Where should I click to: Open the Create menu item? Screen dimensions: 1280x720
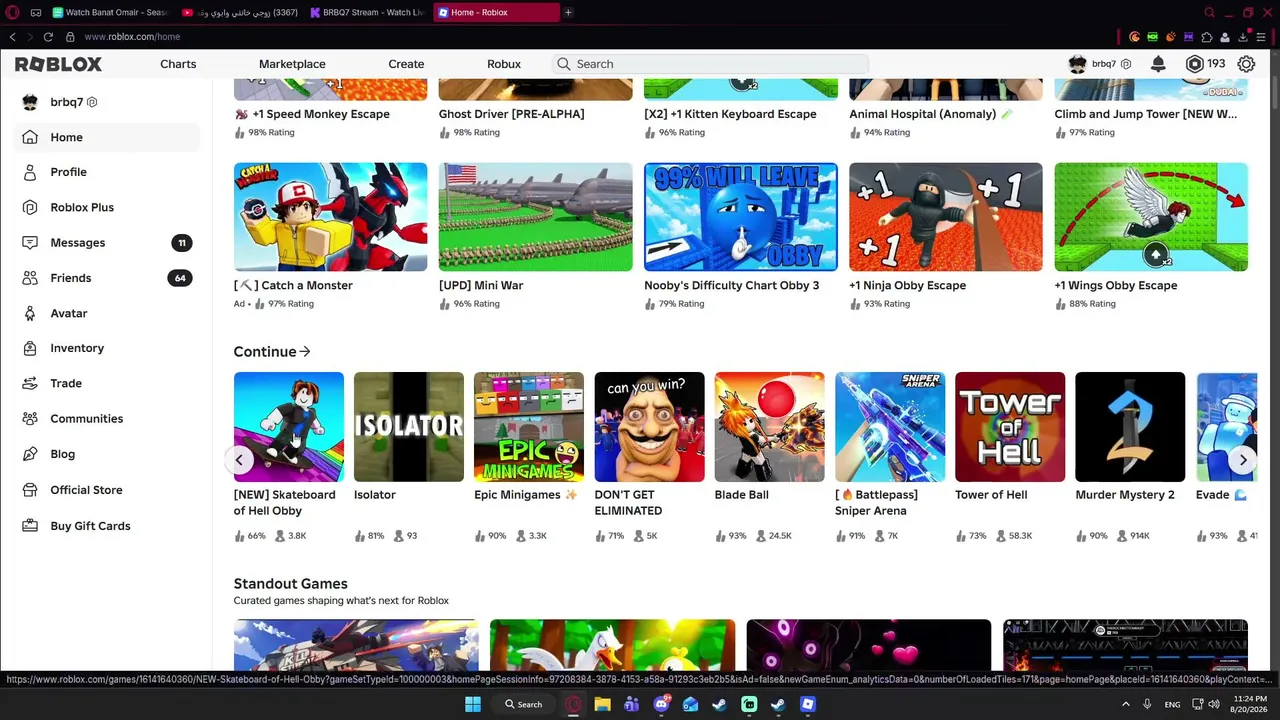tap(406, 64)
